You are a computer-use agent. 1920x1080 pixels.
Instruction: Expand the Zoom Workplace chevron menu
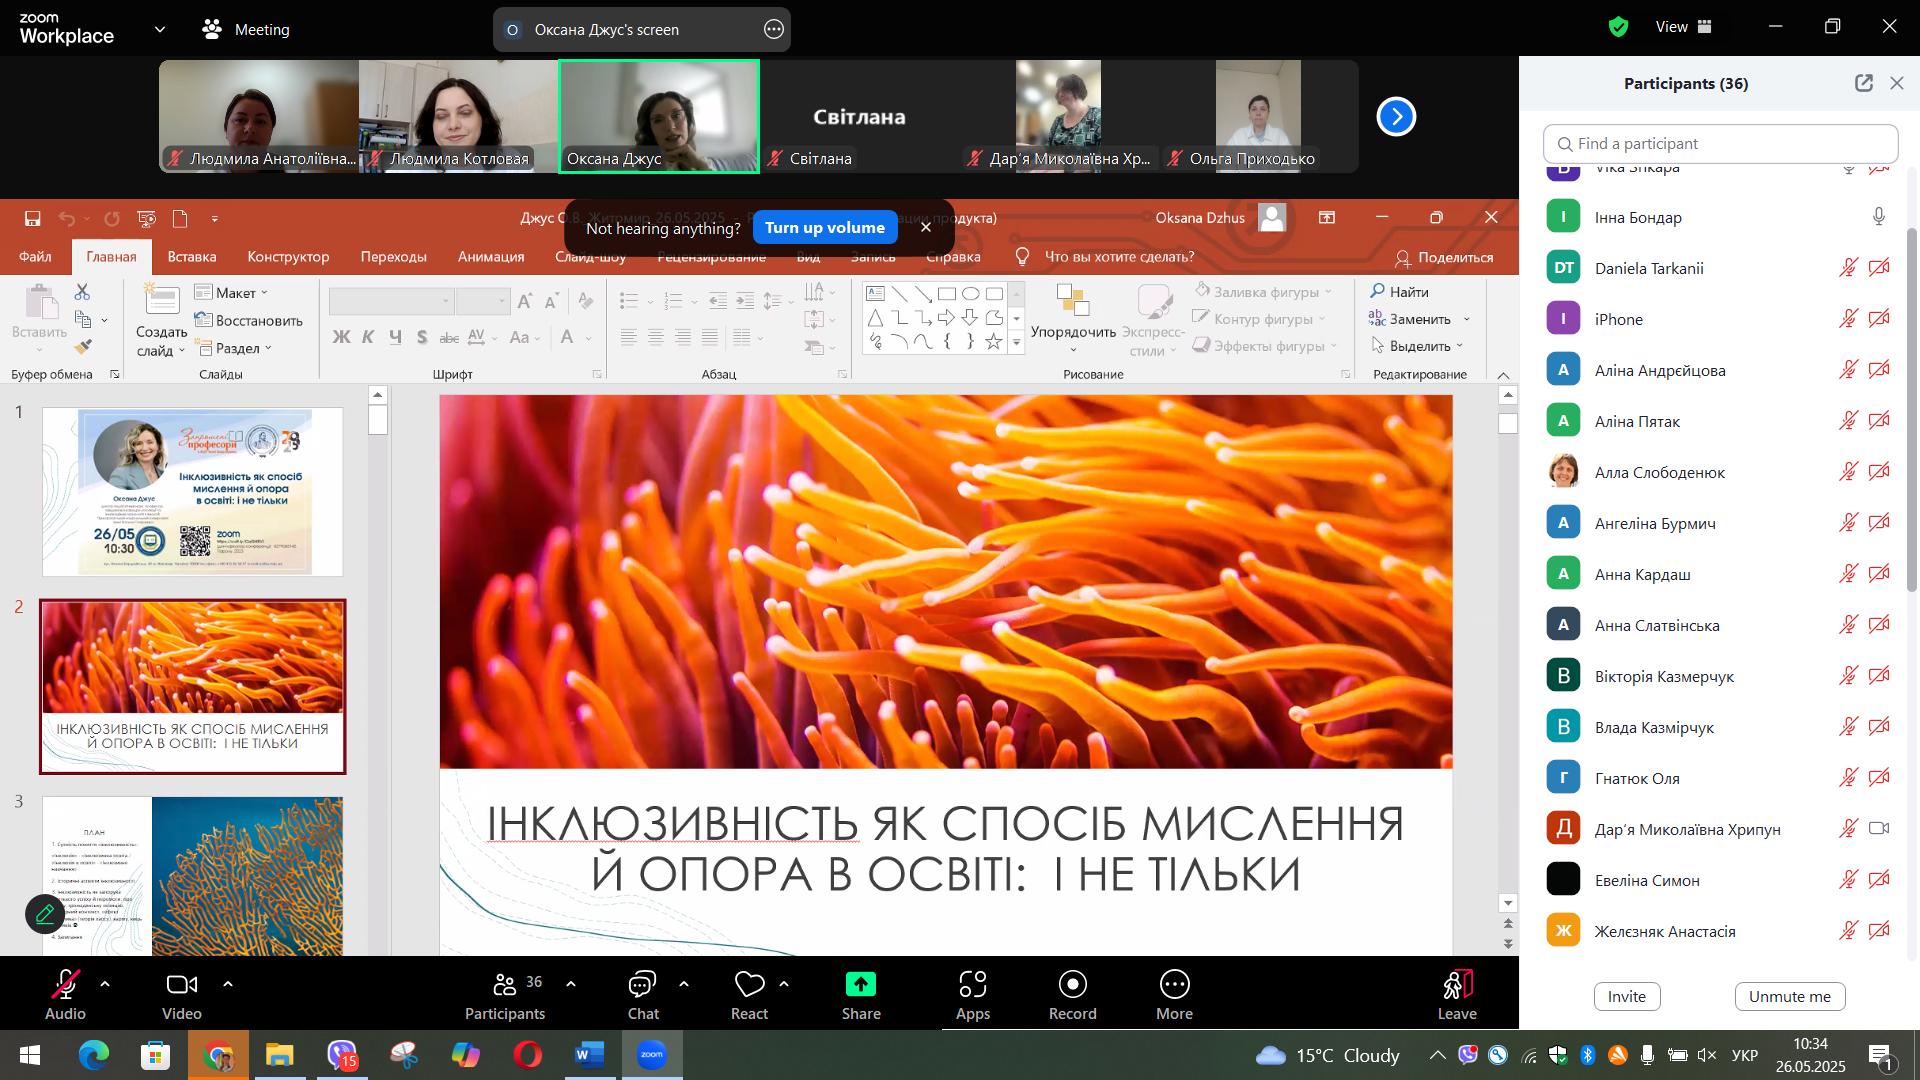click(160, 30)
